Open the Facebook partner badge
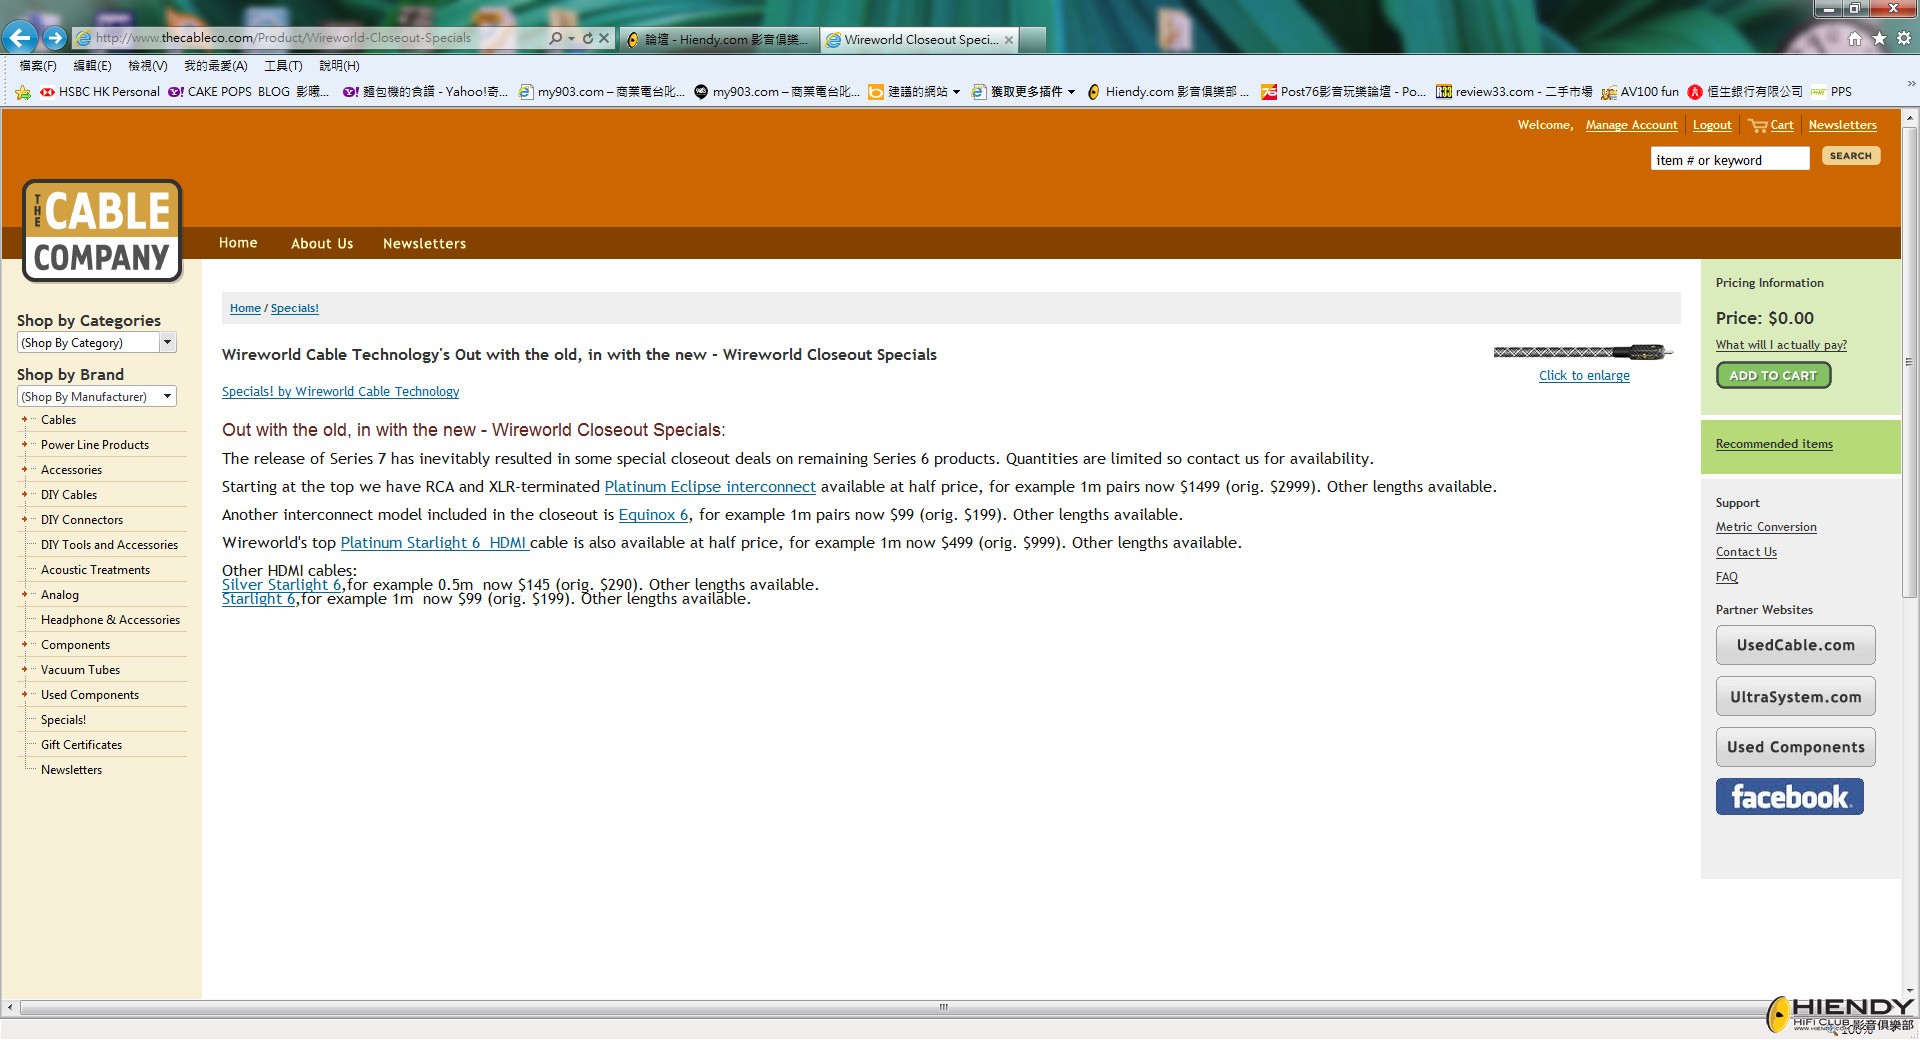This screenshot has width=1920, height=1040. coord(1789,797)
